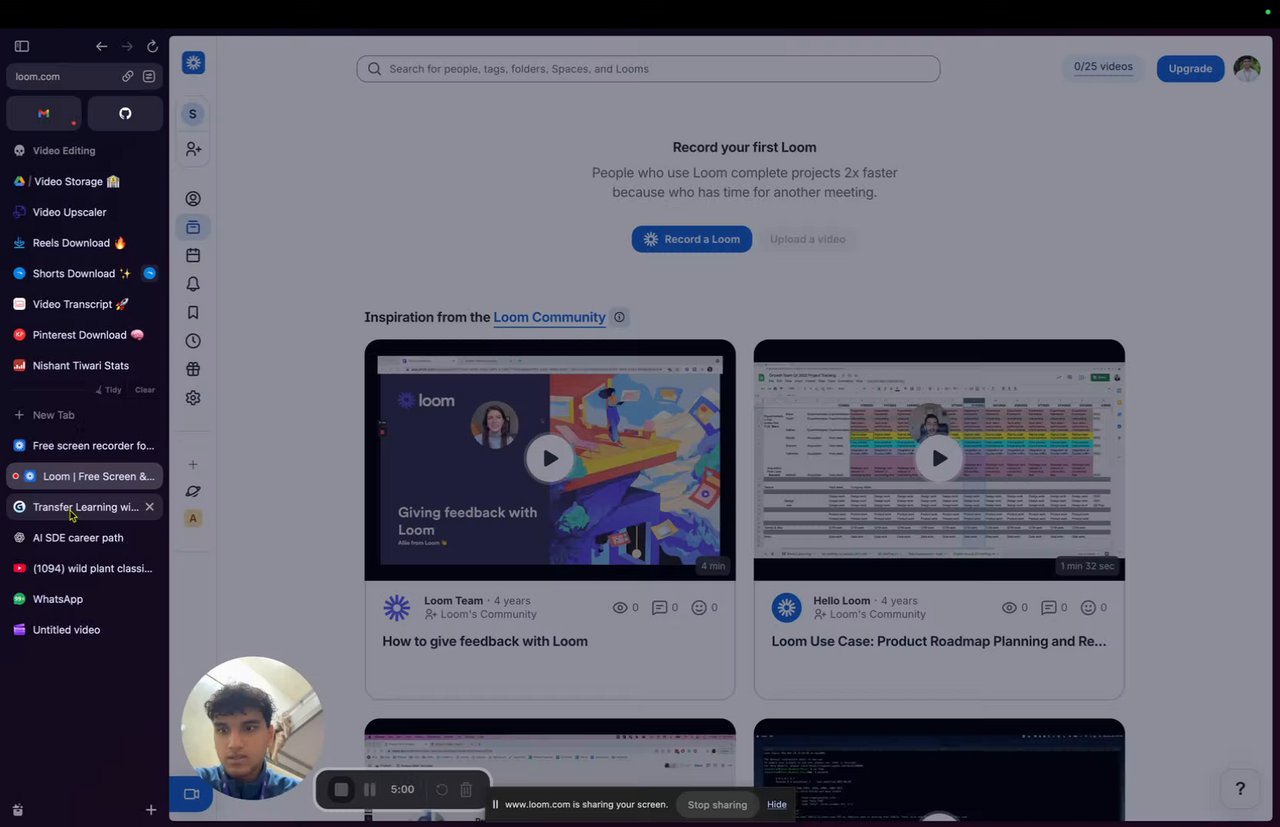Viewport: 1280px width, 827px height.
Task: Open Earn free videos gift icon
Action: pyautogui.click(x=193, y=369)
